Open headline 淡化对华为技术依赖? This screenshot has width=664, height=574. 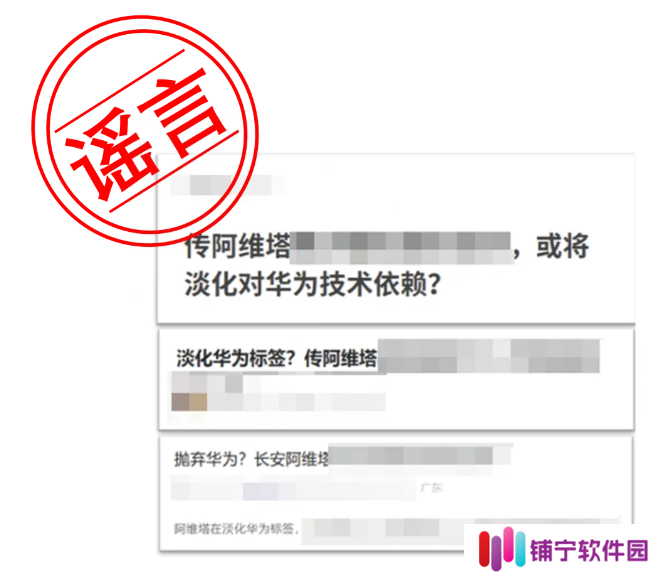[x=313, y=284]
